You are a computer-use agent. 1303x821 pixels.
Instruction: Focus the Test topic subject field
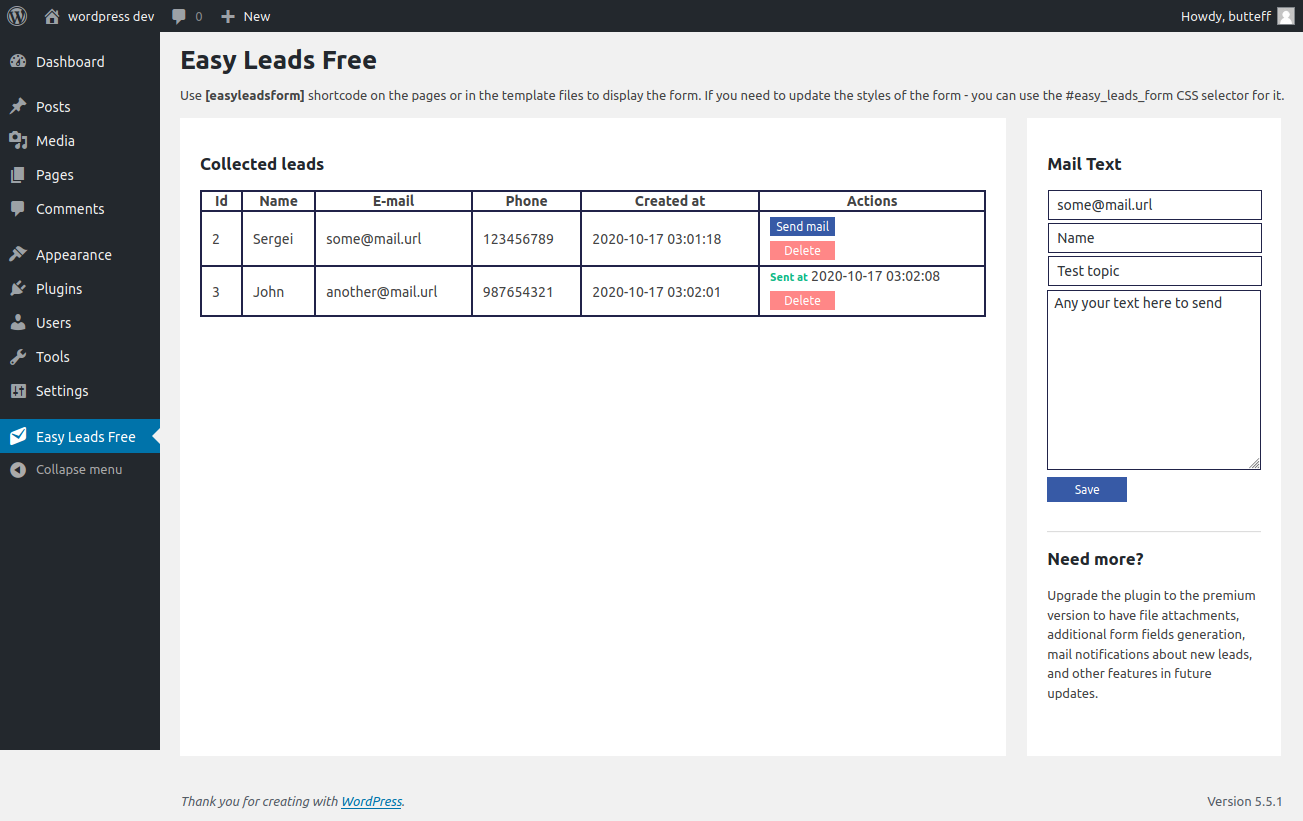click(1154, 271)
